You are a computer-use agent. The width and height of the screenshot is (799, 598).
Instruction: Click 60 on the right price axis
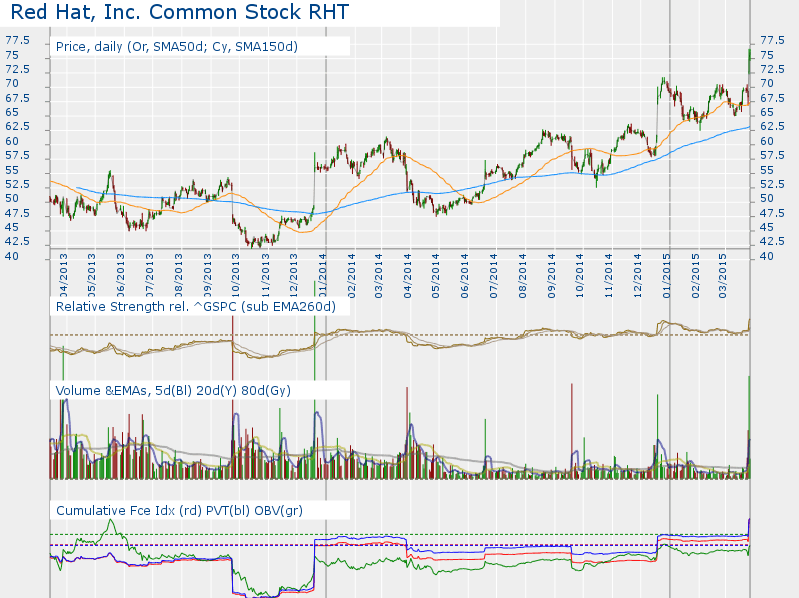(x=767, y=141)
